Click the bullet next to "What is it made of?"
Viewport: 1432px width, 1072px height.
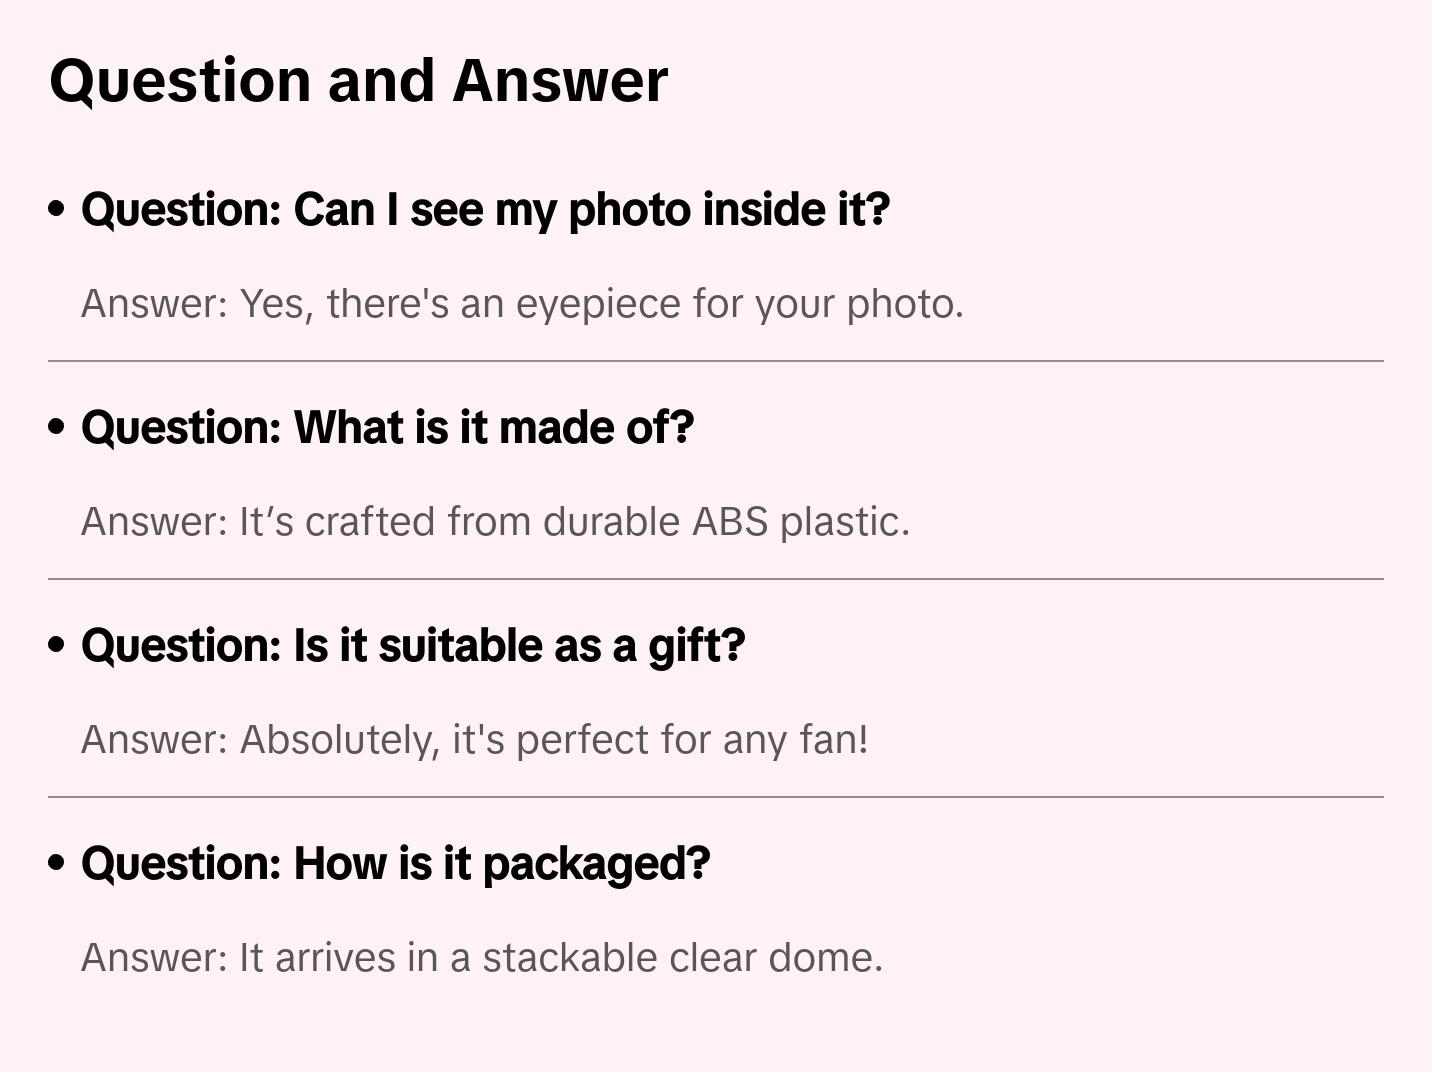[x=57, y=427]
